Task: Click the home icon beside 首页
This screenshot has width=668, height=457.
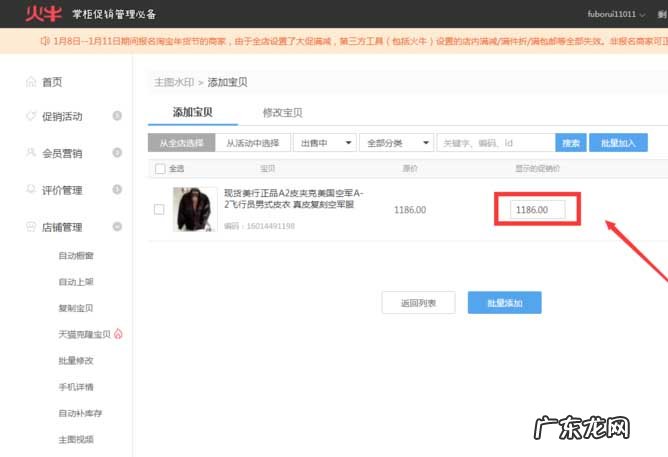Action: click(31, 81)
